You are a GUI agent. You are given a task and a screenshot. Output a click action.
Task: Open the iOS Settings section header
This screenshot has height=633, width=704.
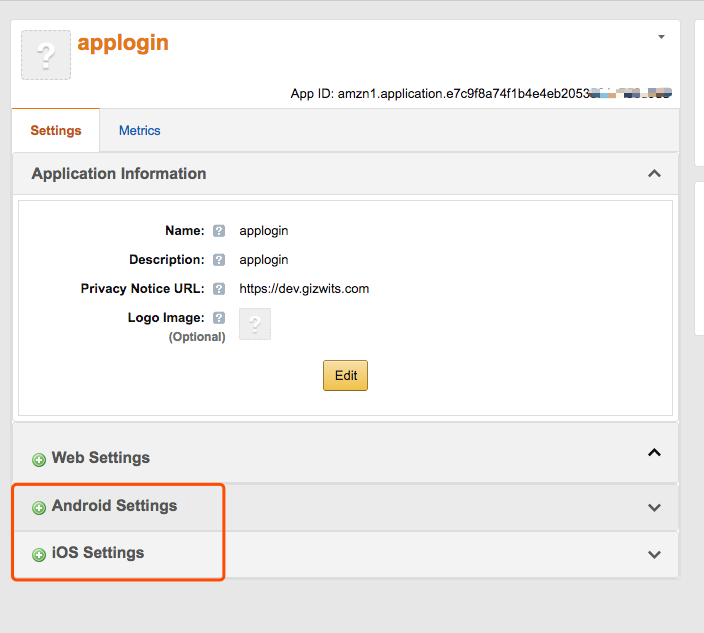[98, 553]
